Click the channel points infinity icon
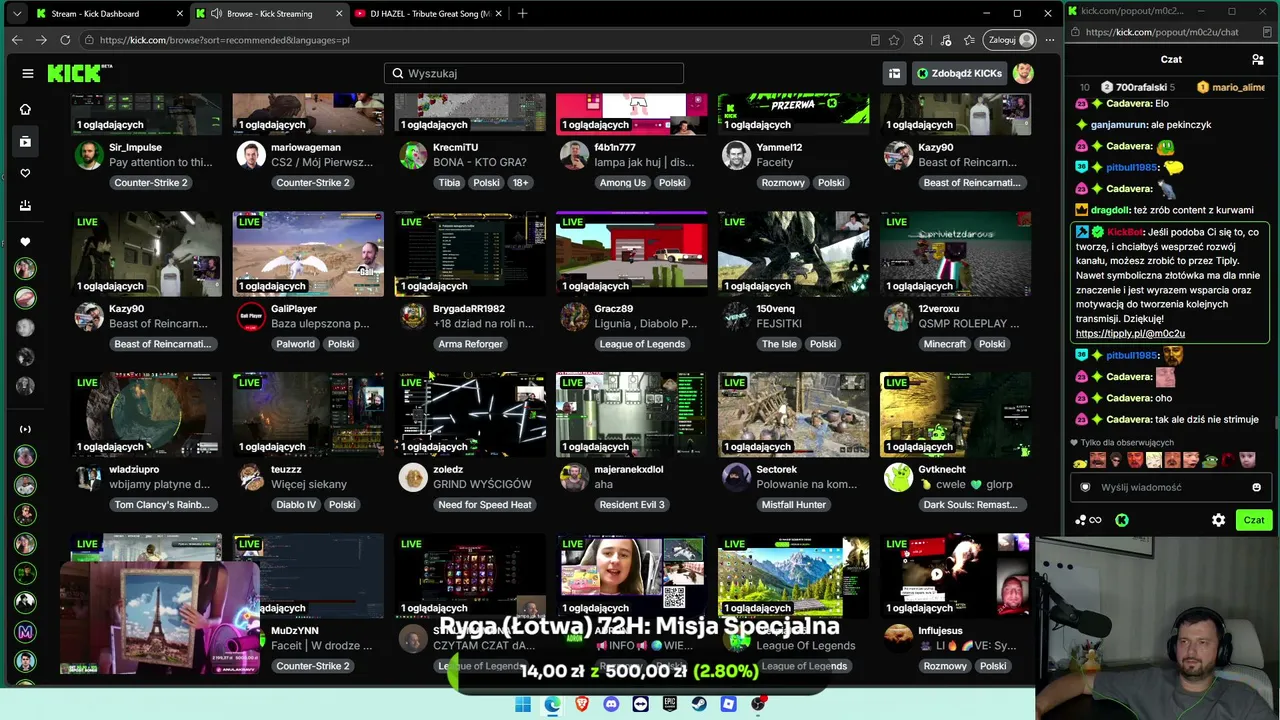This screenshot has width=1280, height=720. point(1089,520)
